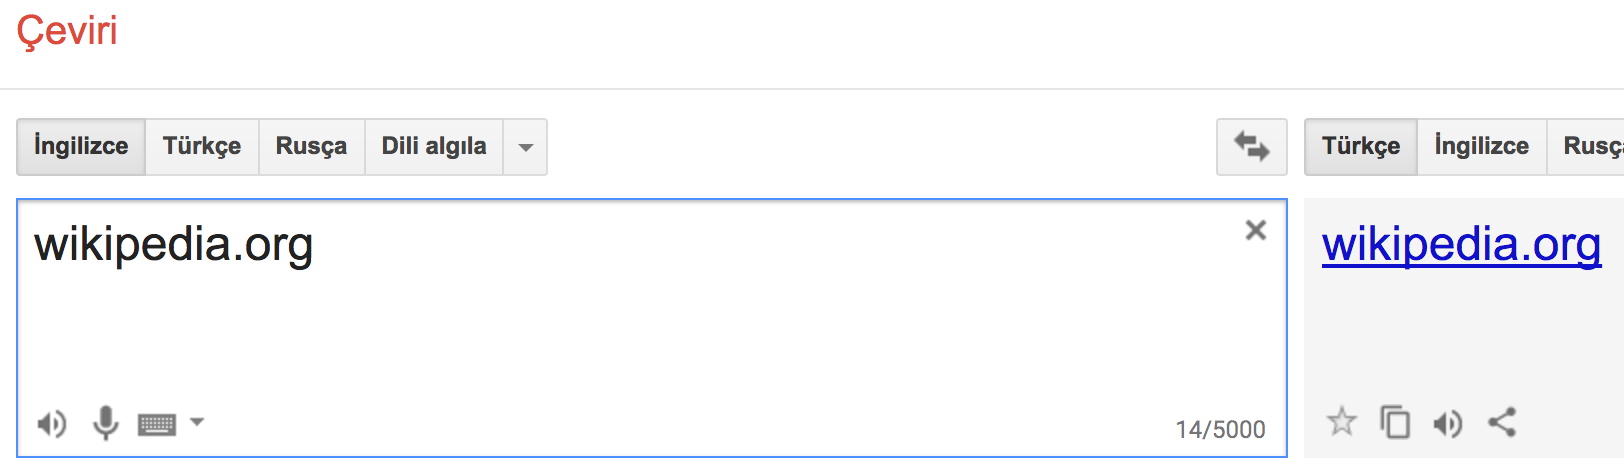Star the translation to save it
Screen dimensions: 1624x476
(1342, 422)
